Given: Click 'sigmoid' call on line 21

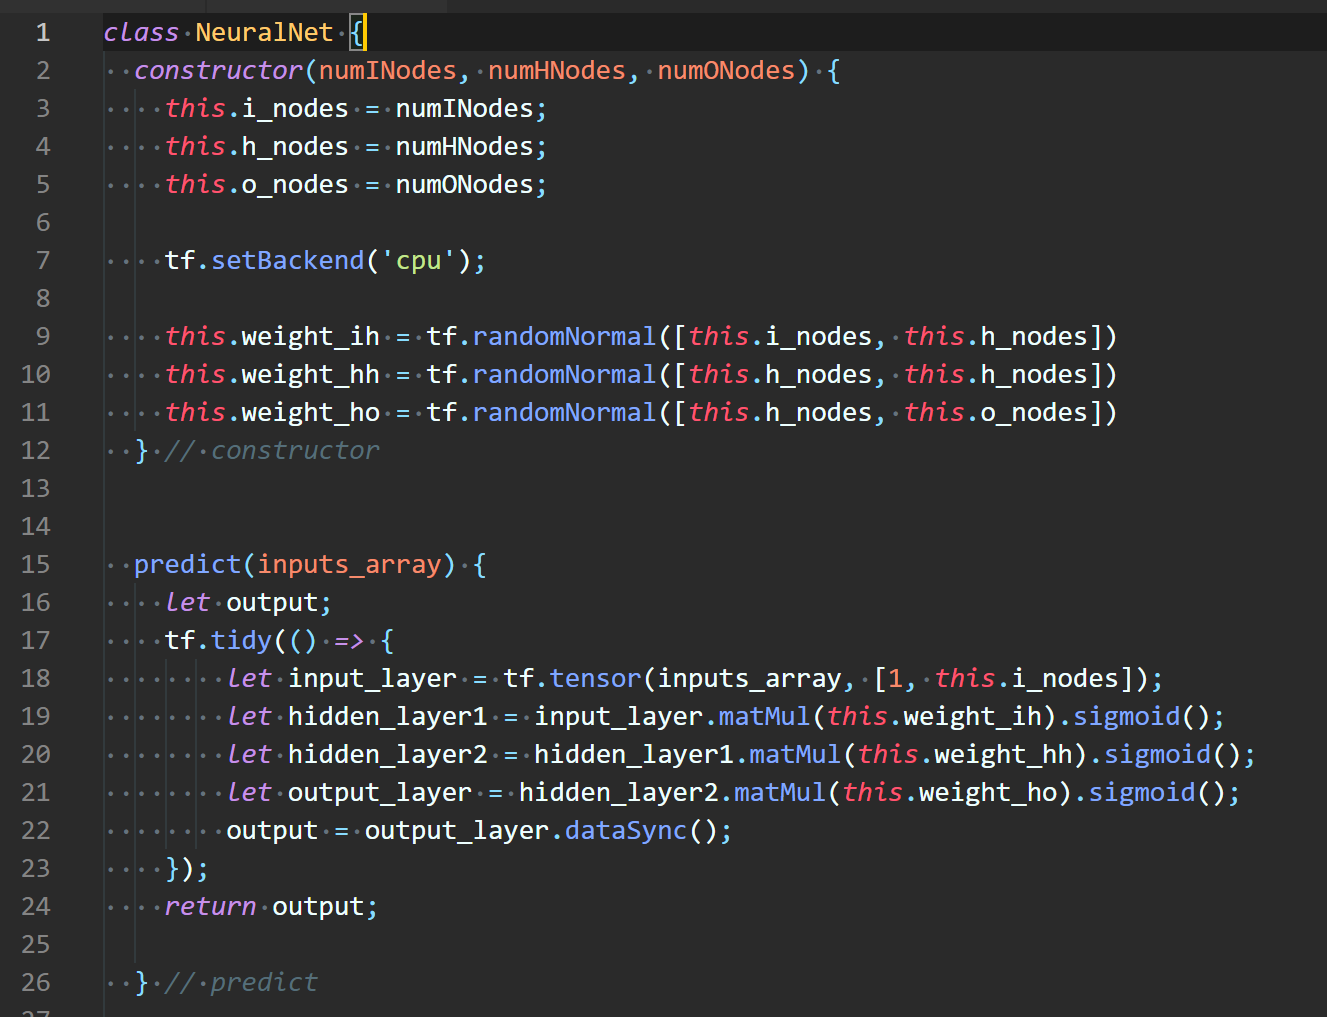Looking at the screenshot, I should (x=1142, y=792).
